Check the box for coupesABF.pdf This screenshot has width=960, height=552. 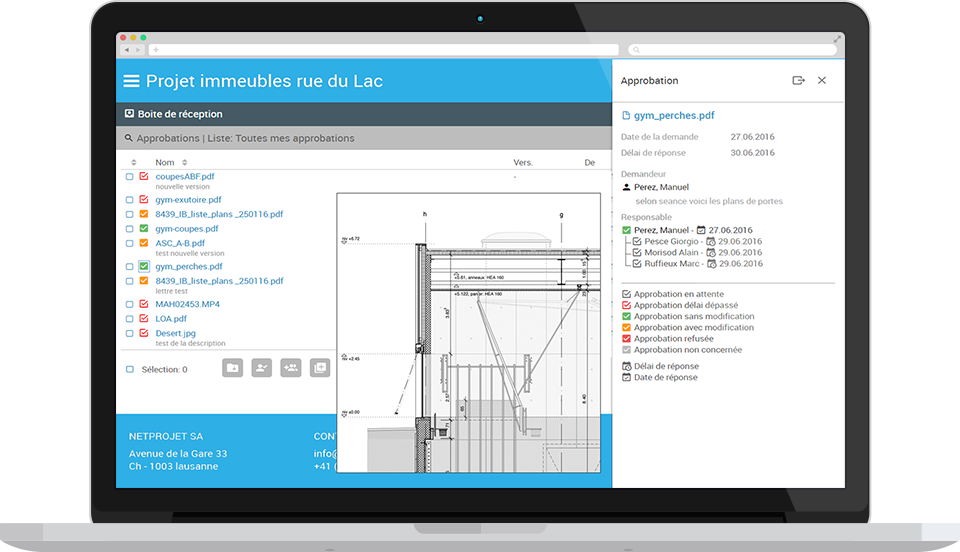pos(130,176)
